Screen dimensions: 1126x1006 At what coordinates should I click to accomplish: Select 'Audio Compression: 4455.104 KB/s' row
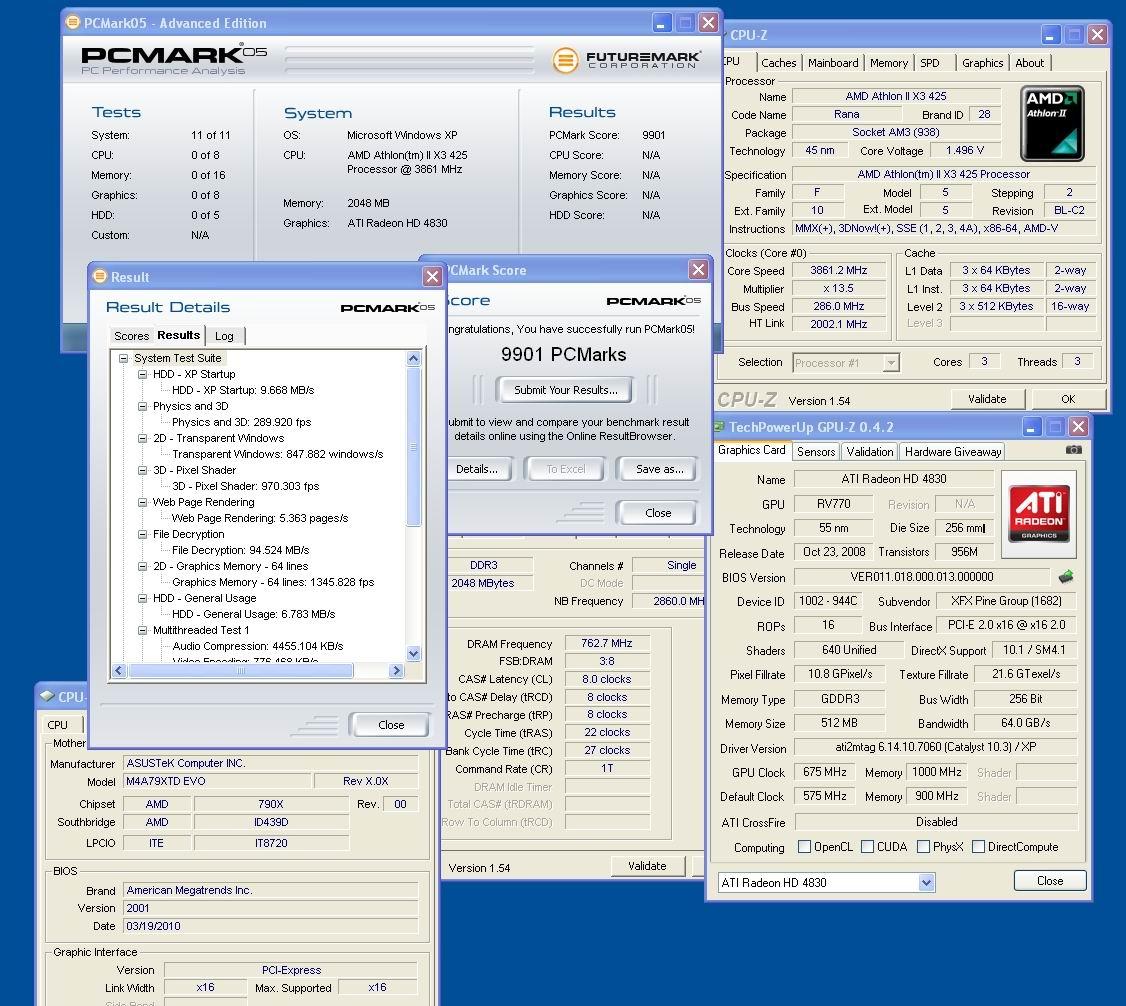258,646
